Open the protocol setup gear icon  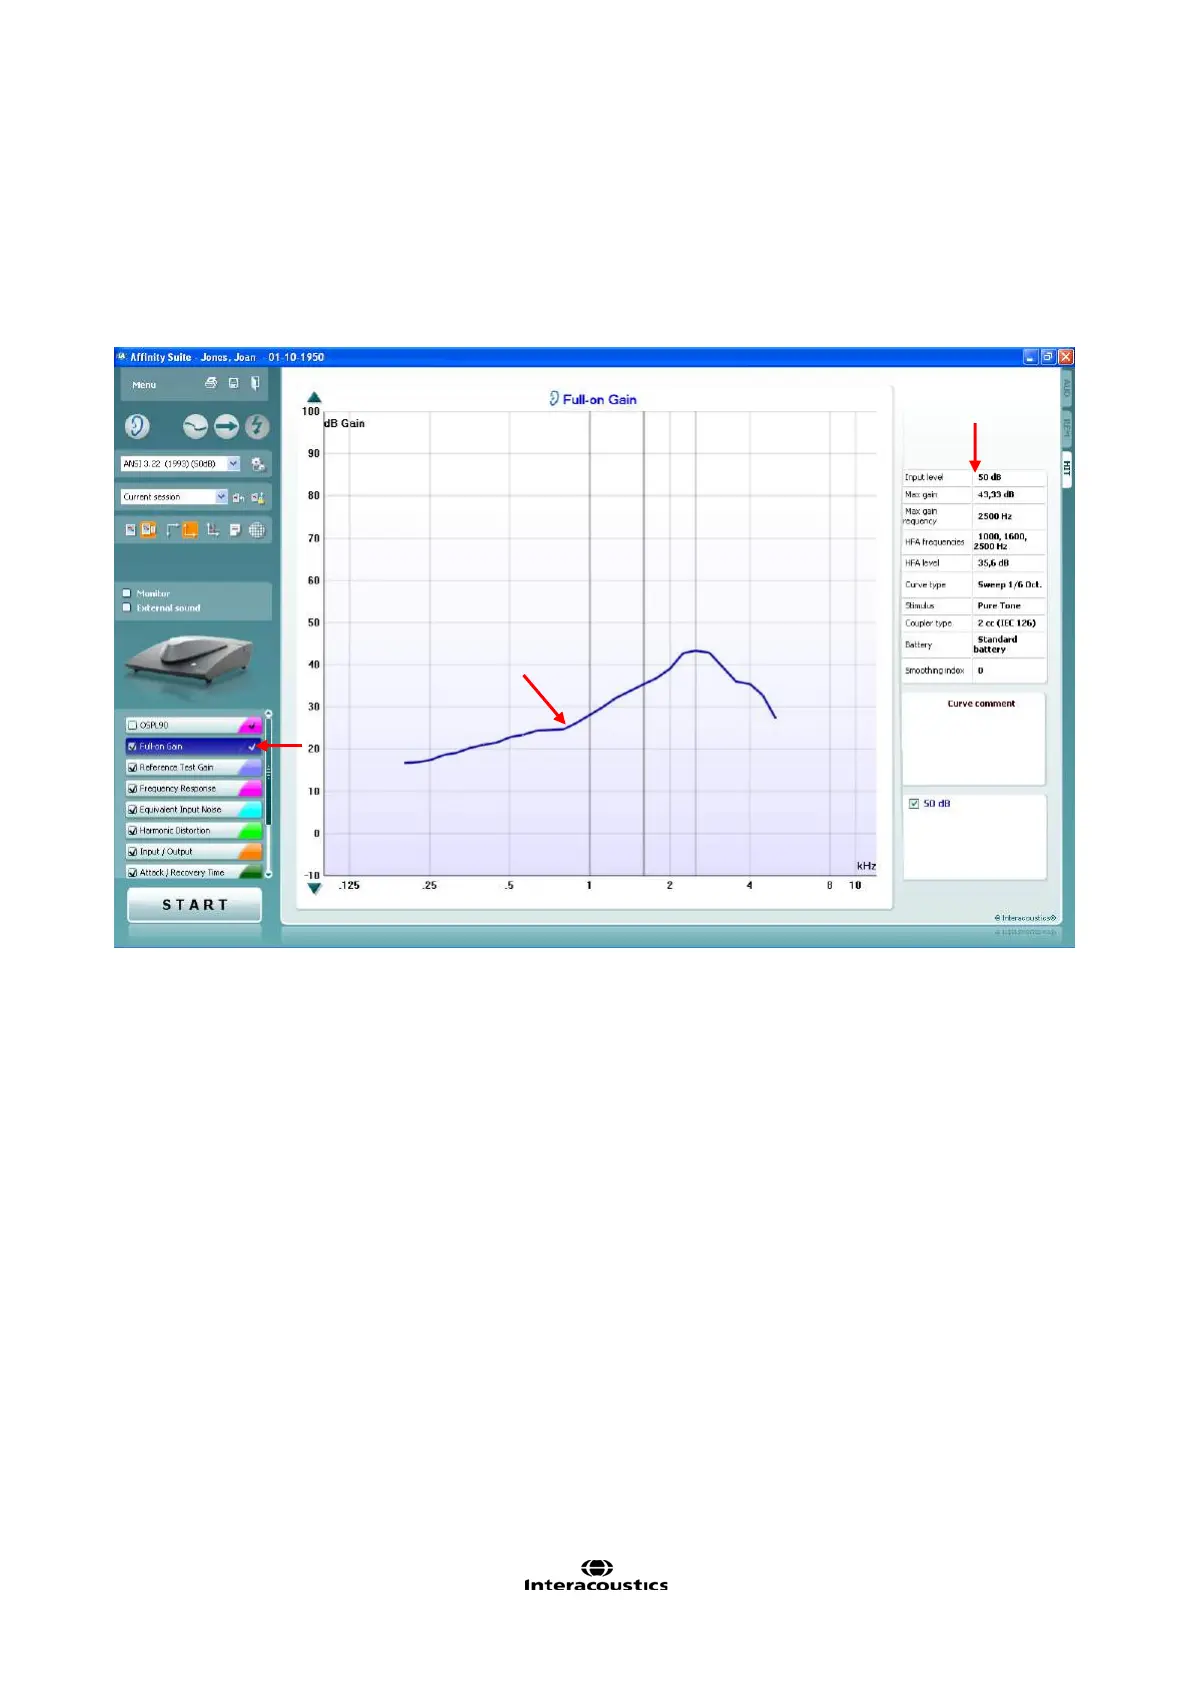click(x=258, y=464)
